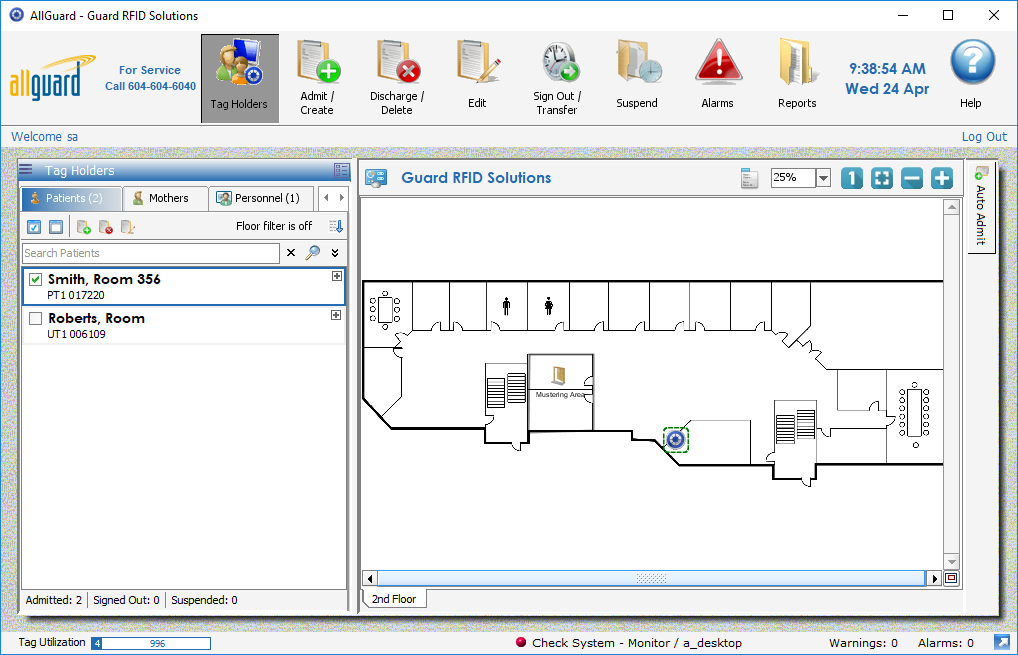The width and height of the screenshot is (1018, 655).
Task: Switch to the Patients (2) tab
Action: point(71,198)
